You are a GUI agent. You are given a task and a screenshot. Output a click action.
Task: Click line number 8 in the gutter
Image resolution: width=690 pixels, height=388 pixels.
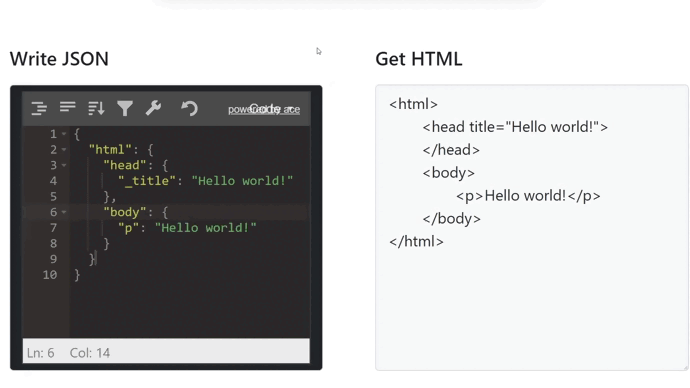pos(53,244)
